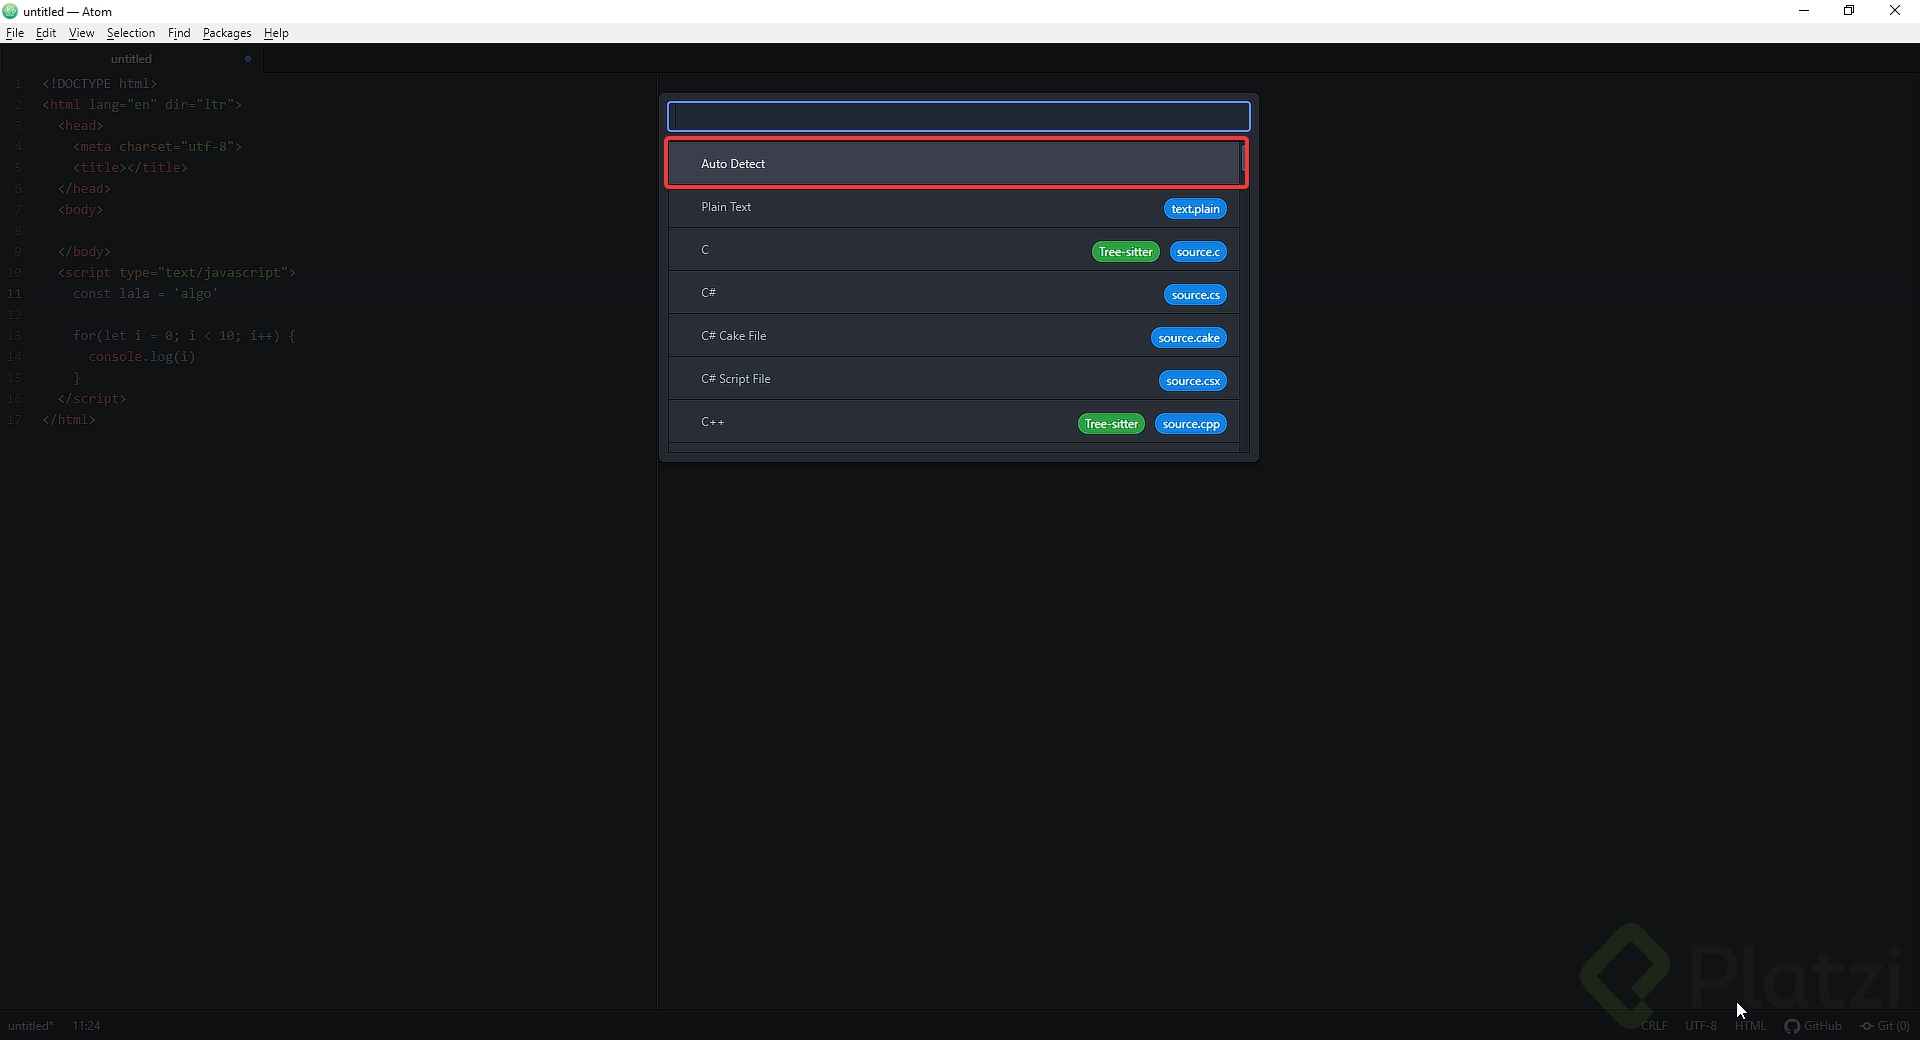Click the source.c scope badge
Screen dimensions: 1920x1040
pyautogui.click(x=1198, y=252)
